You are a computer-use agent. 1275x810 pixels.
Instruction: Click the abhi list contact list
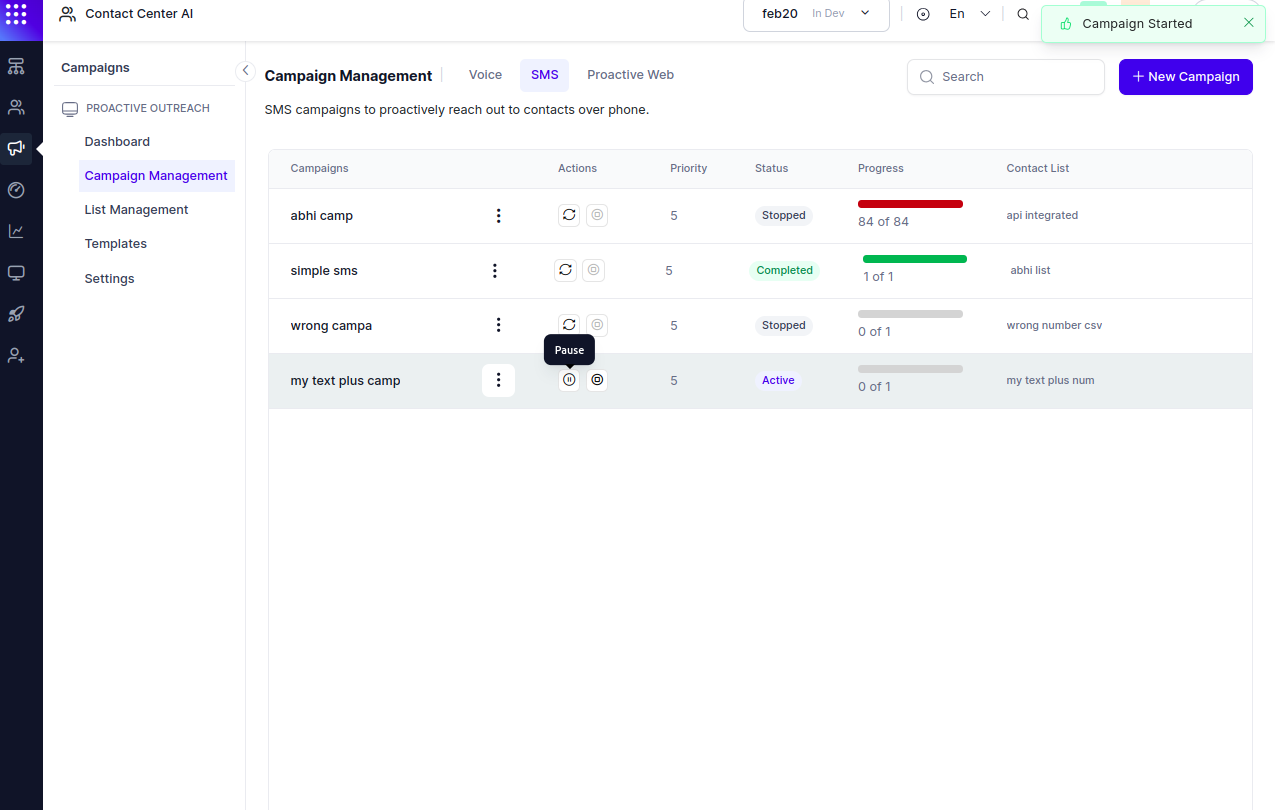1030,270
